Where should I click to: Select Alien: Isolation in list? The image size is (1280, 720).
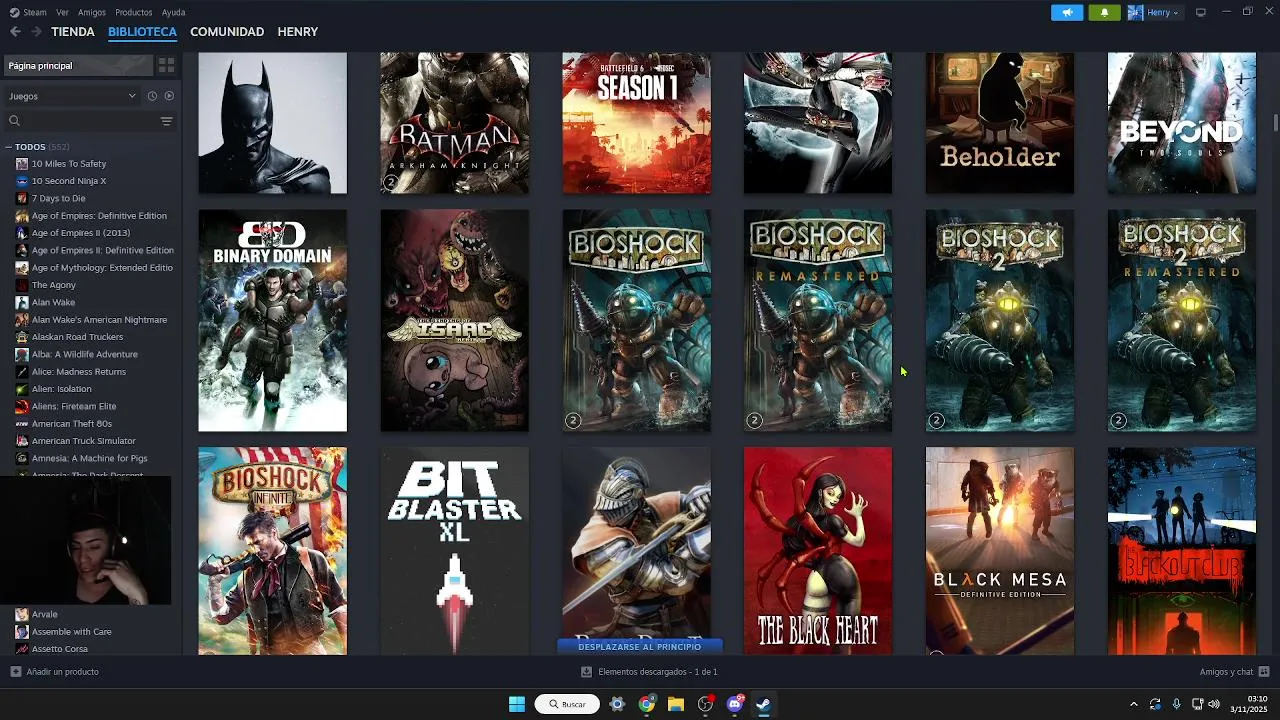pyautogui.click(x=61, y=389)
